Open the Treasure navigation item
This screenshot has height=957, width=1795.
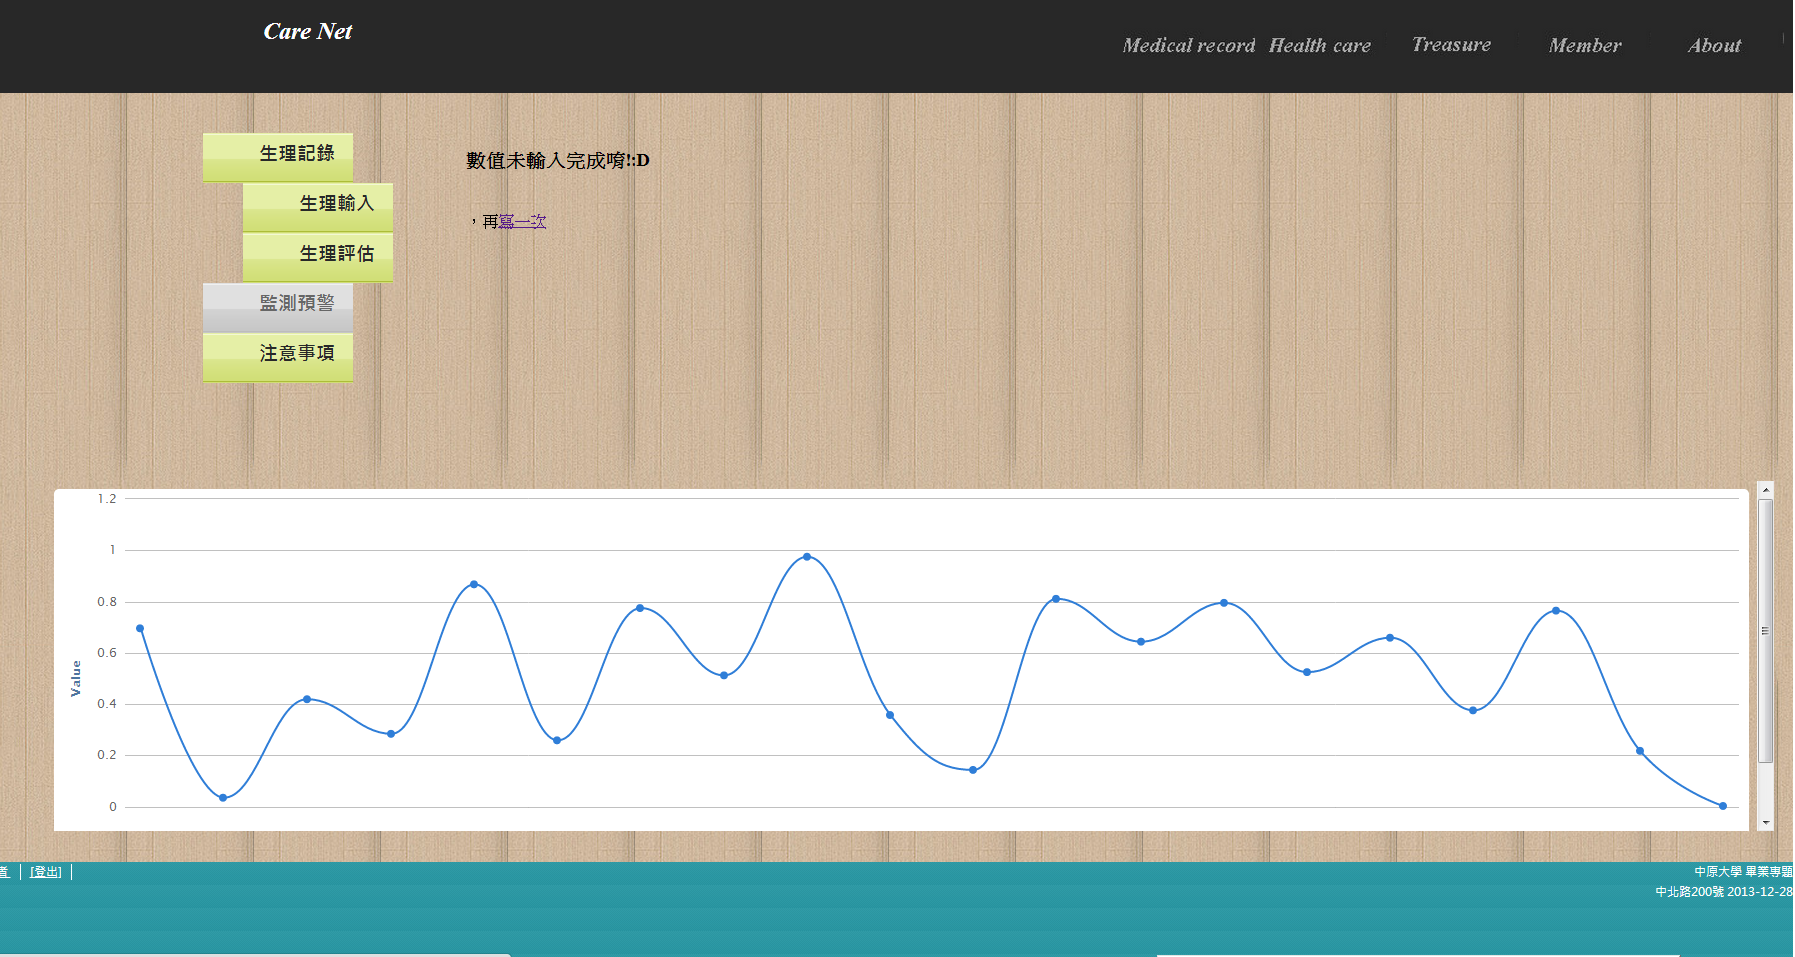[x=1450, y=45]
